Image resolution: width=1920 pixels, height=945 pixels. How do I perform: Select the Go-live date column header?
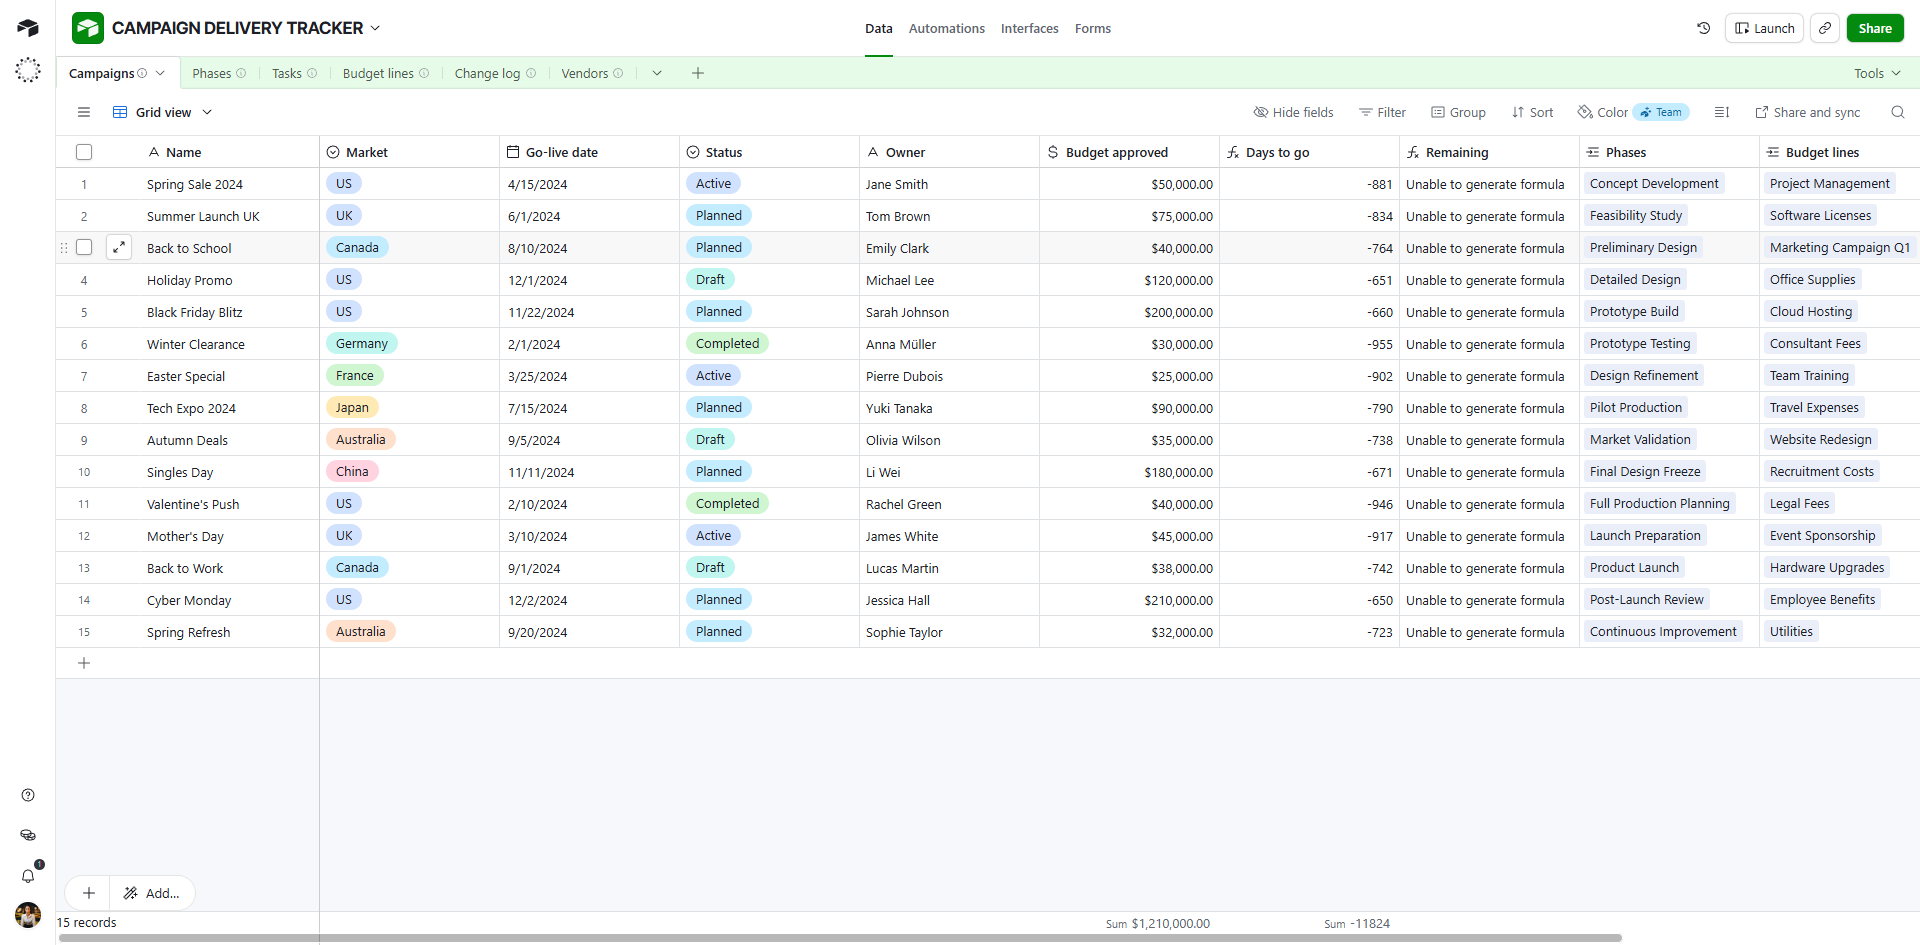pyautogui.click(x=589, y=152)
